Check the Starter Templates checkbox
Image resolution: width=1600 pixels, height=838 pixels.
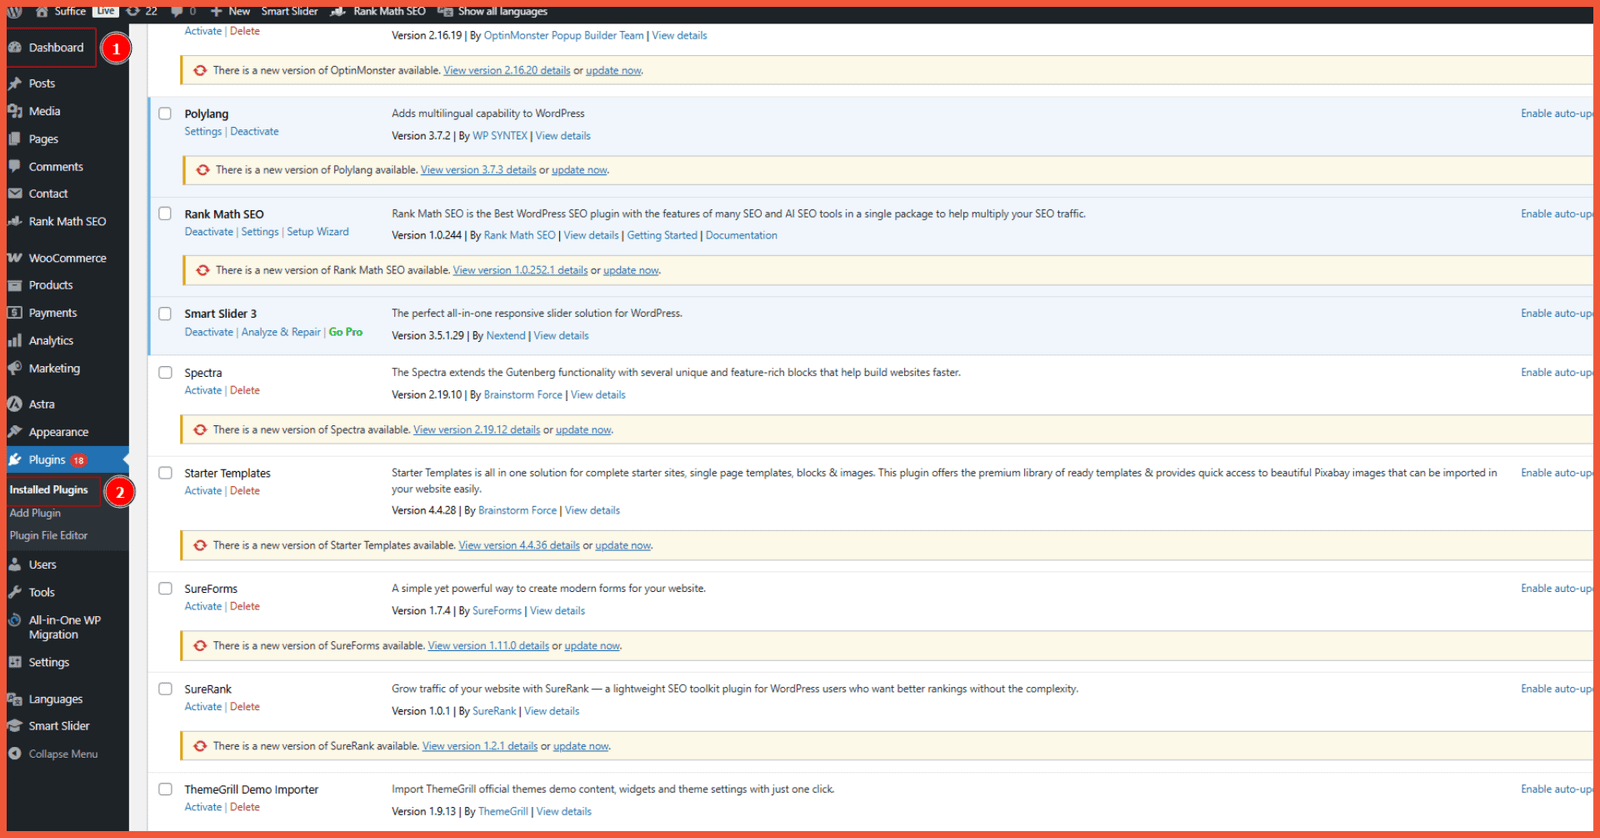(x=165, y=473)
